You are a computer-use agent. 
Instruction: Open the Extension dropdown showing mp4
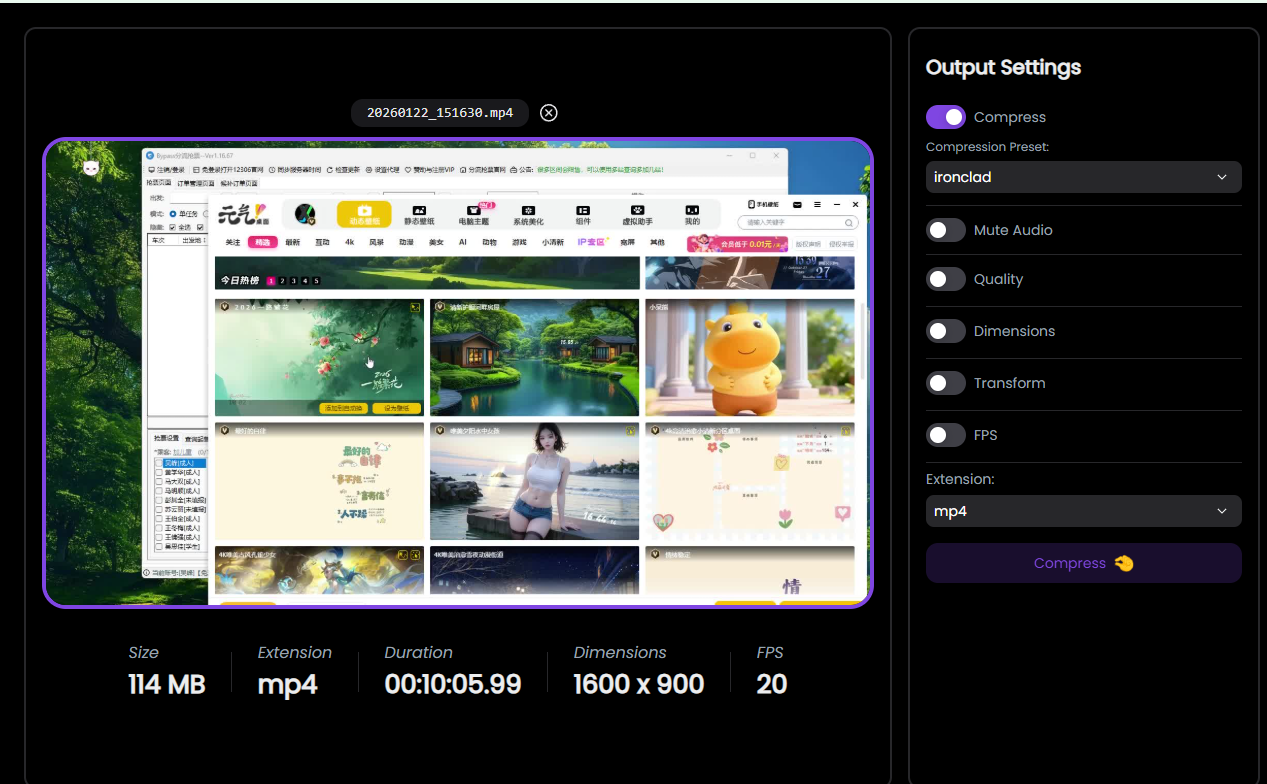(1083, 511)
